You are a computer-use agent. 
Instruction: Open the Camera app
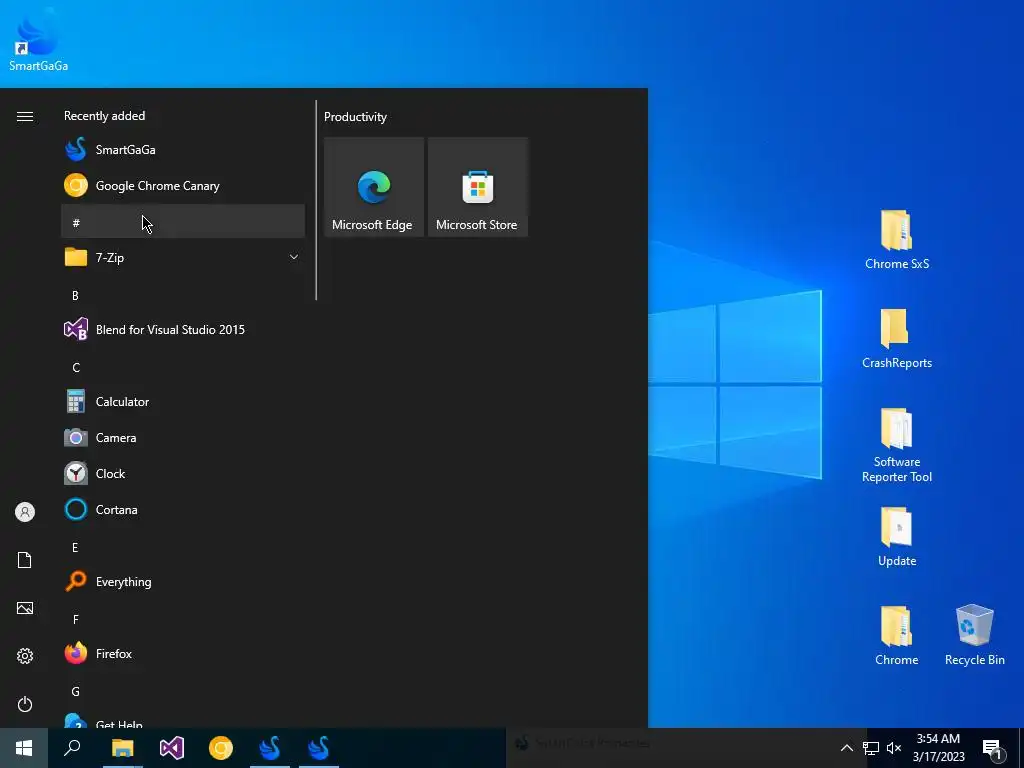183,437
